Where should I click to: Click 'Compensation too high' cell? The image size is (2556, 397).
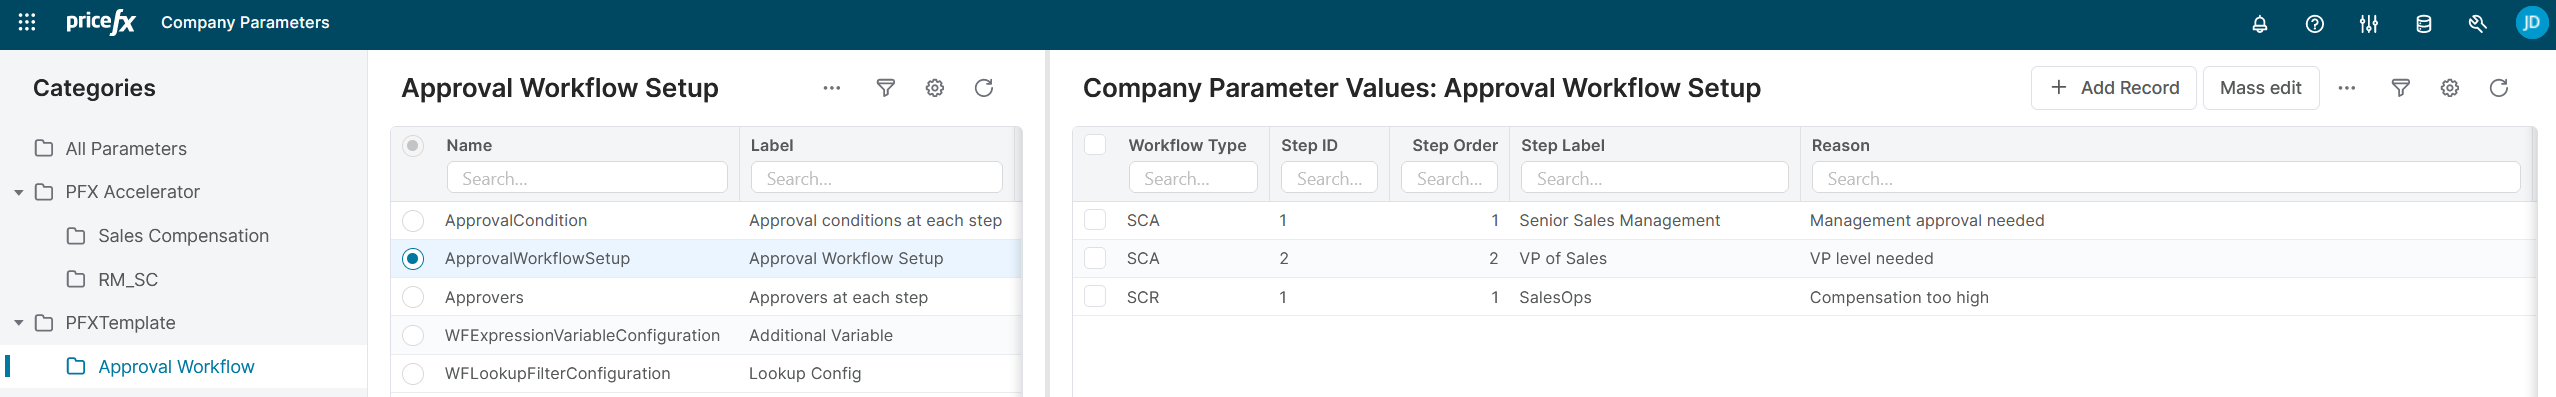pos(1898,297)
